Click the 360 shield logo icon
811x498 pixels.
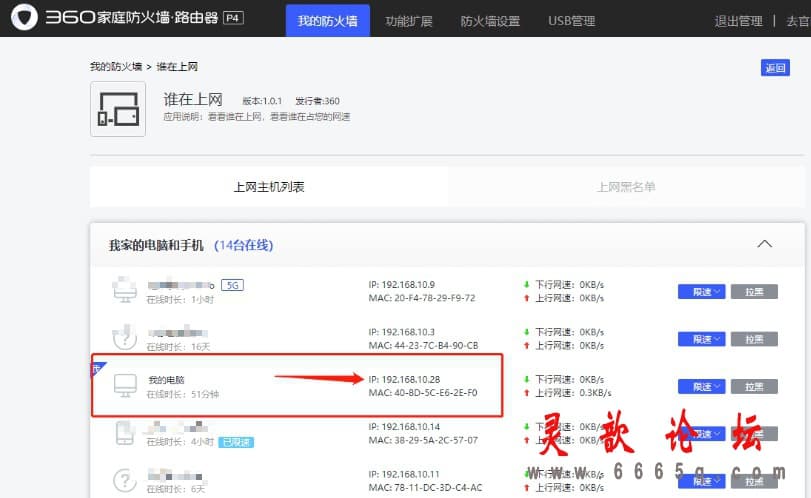pyautogui.click(x=24, y=17)
